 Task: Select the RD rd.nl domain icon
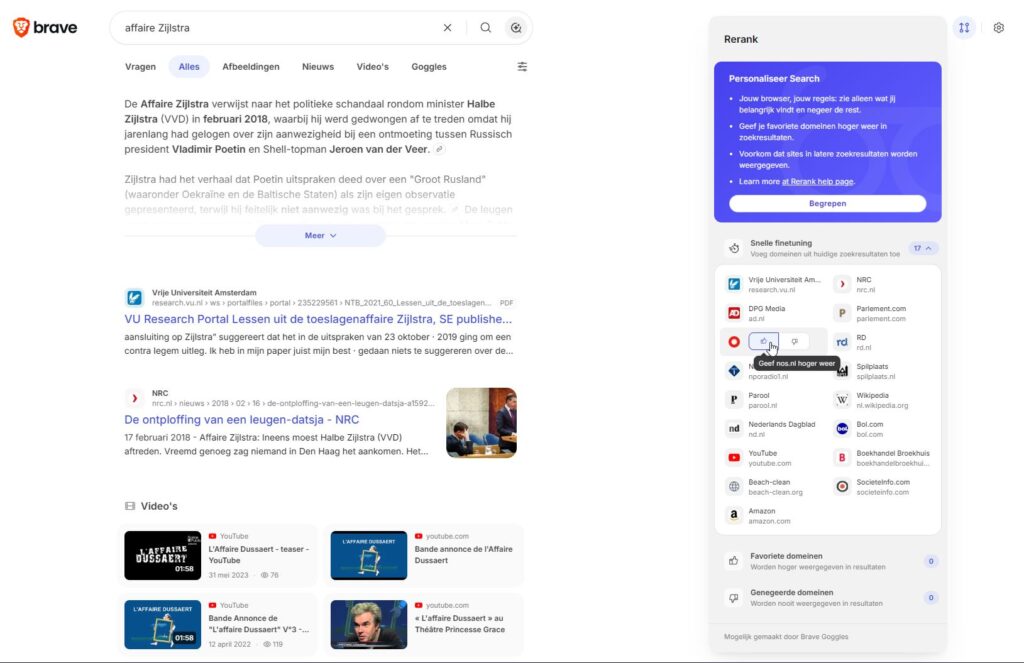[x=842, y=342]
